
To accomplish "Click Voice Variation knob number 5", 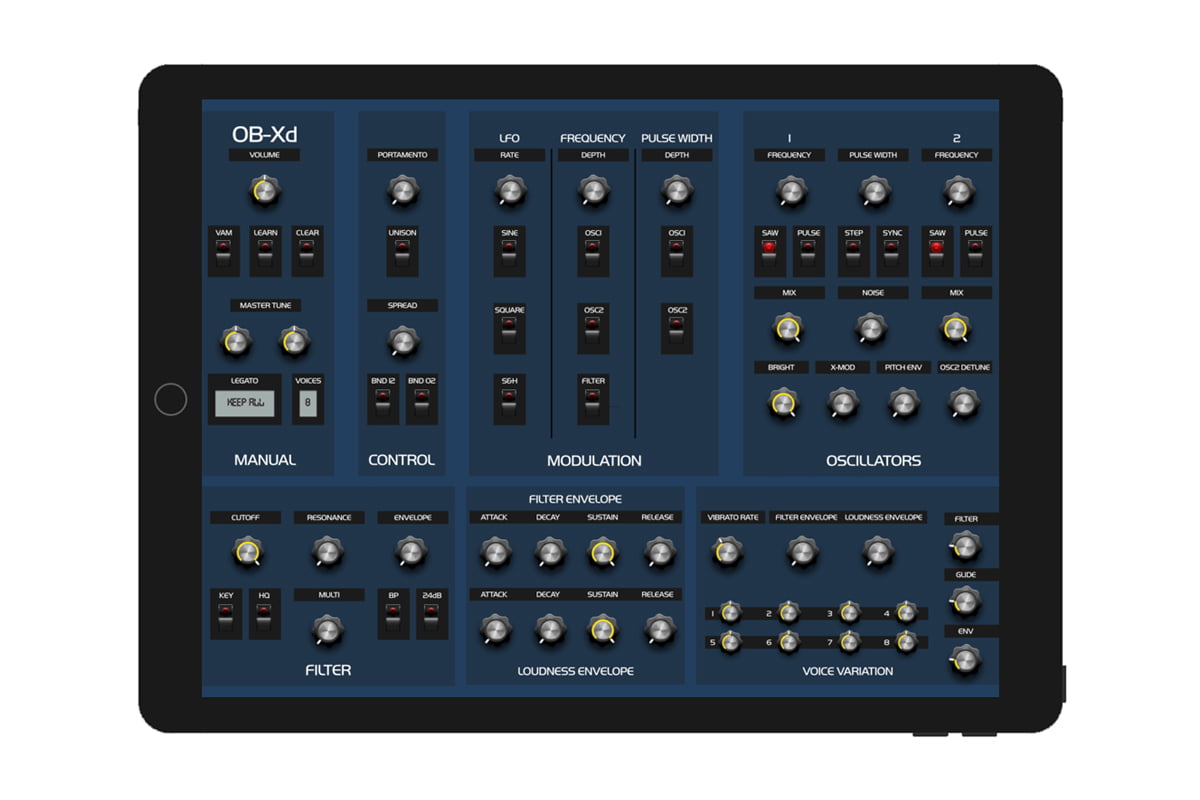I will point(730,642).
